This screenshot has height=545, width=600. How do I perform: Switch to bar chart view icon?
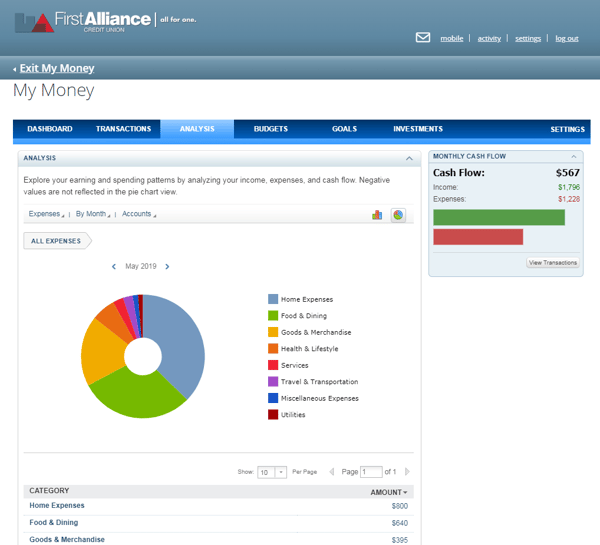[377, 215]
